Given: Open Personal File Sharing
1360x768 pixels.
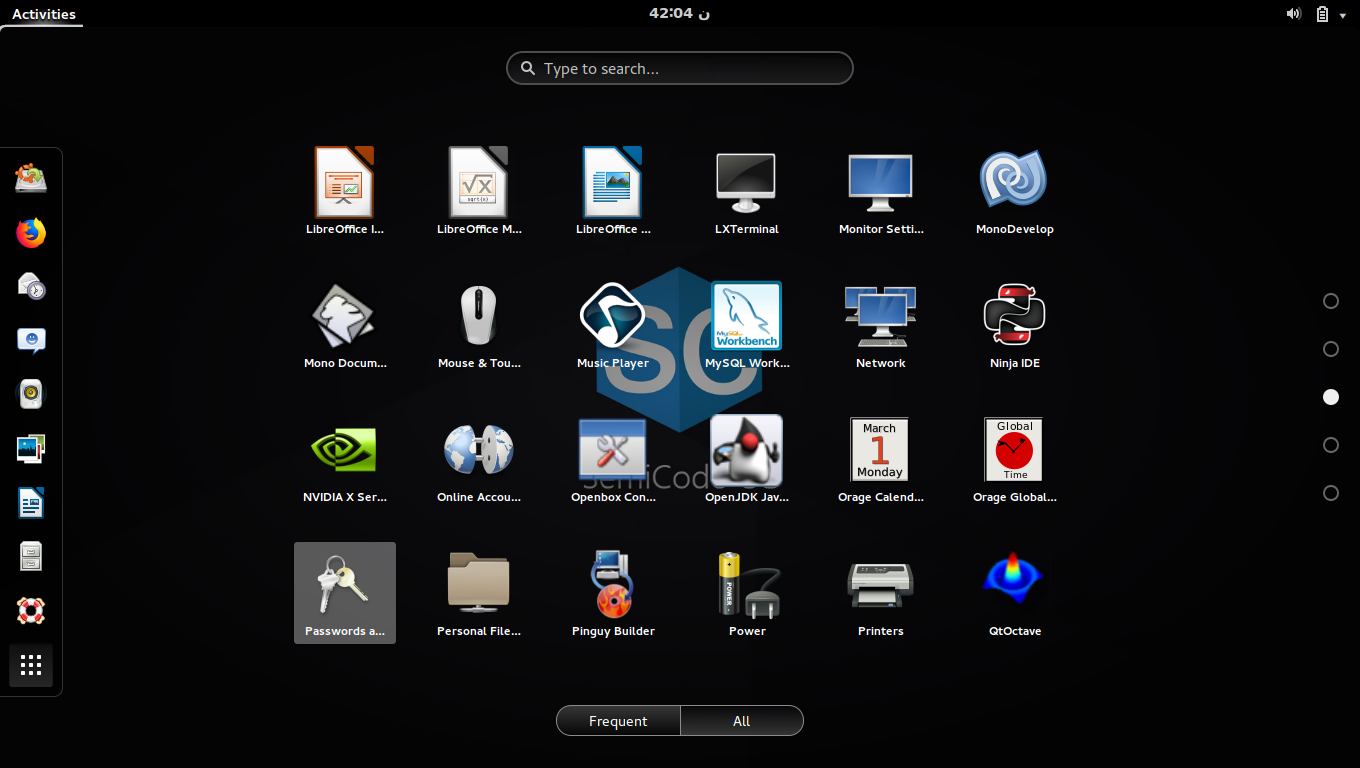Looking at the screenshot, I should pyautogui.click(x=479, y=592).
